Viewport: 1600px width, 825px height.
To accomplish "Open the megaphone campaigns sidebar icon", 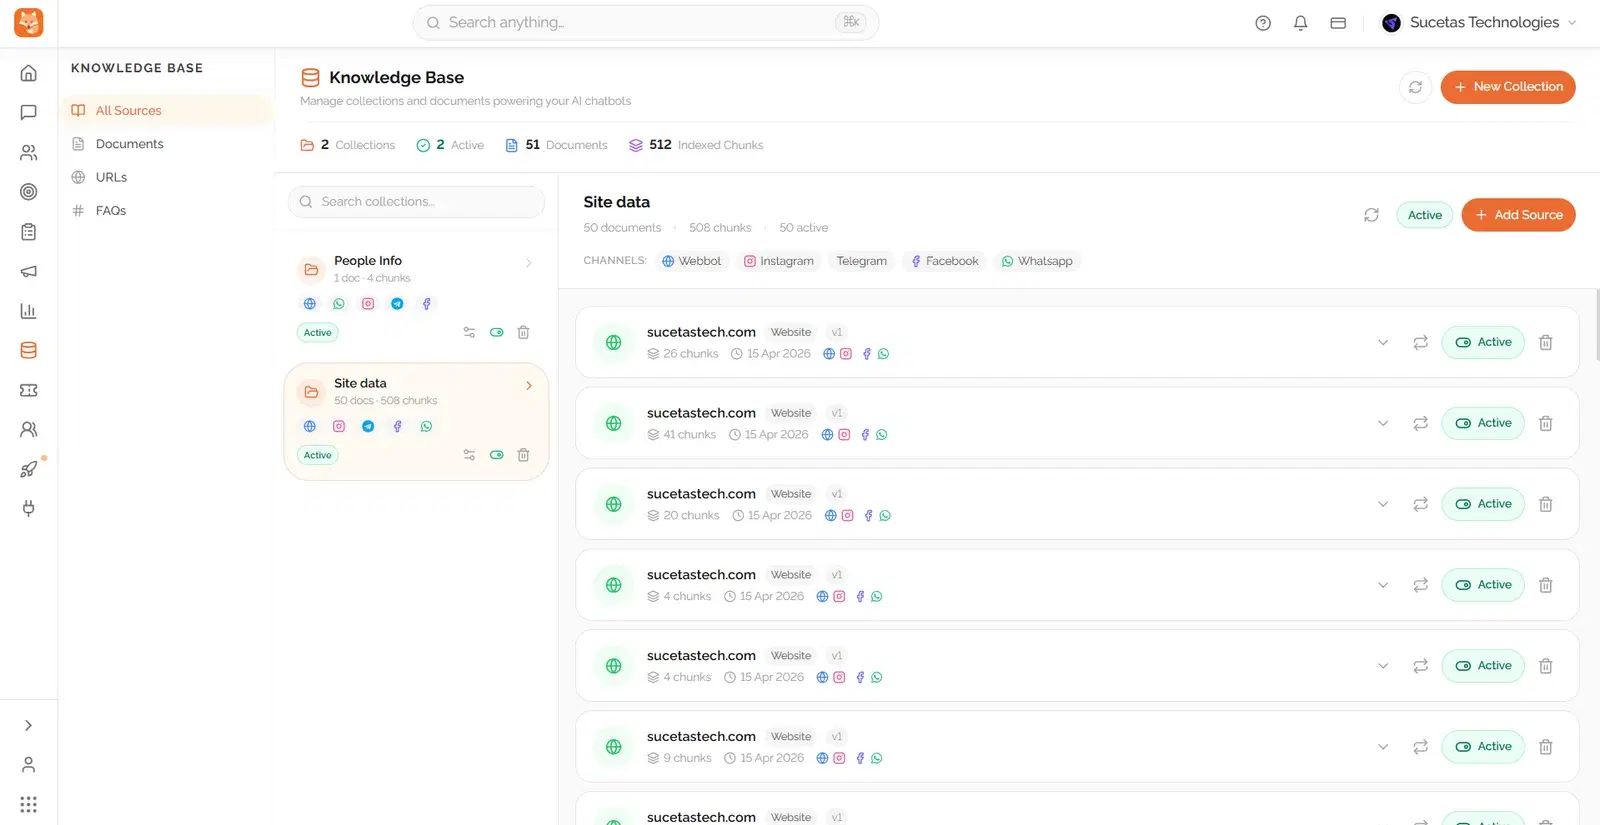I will pos(29,271).
